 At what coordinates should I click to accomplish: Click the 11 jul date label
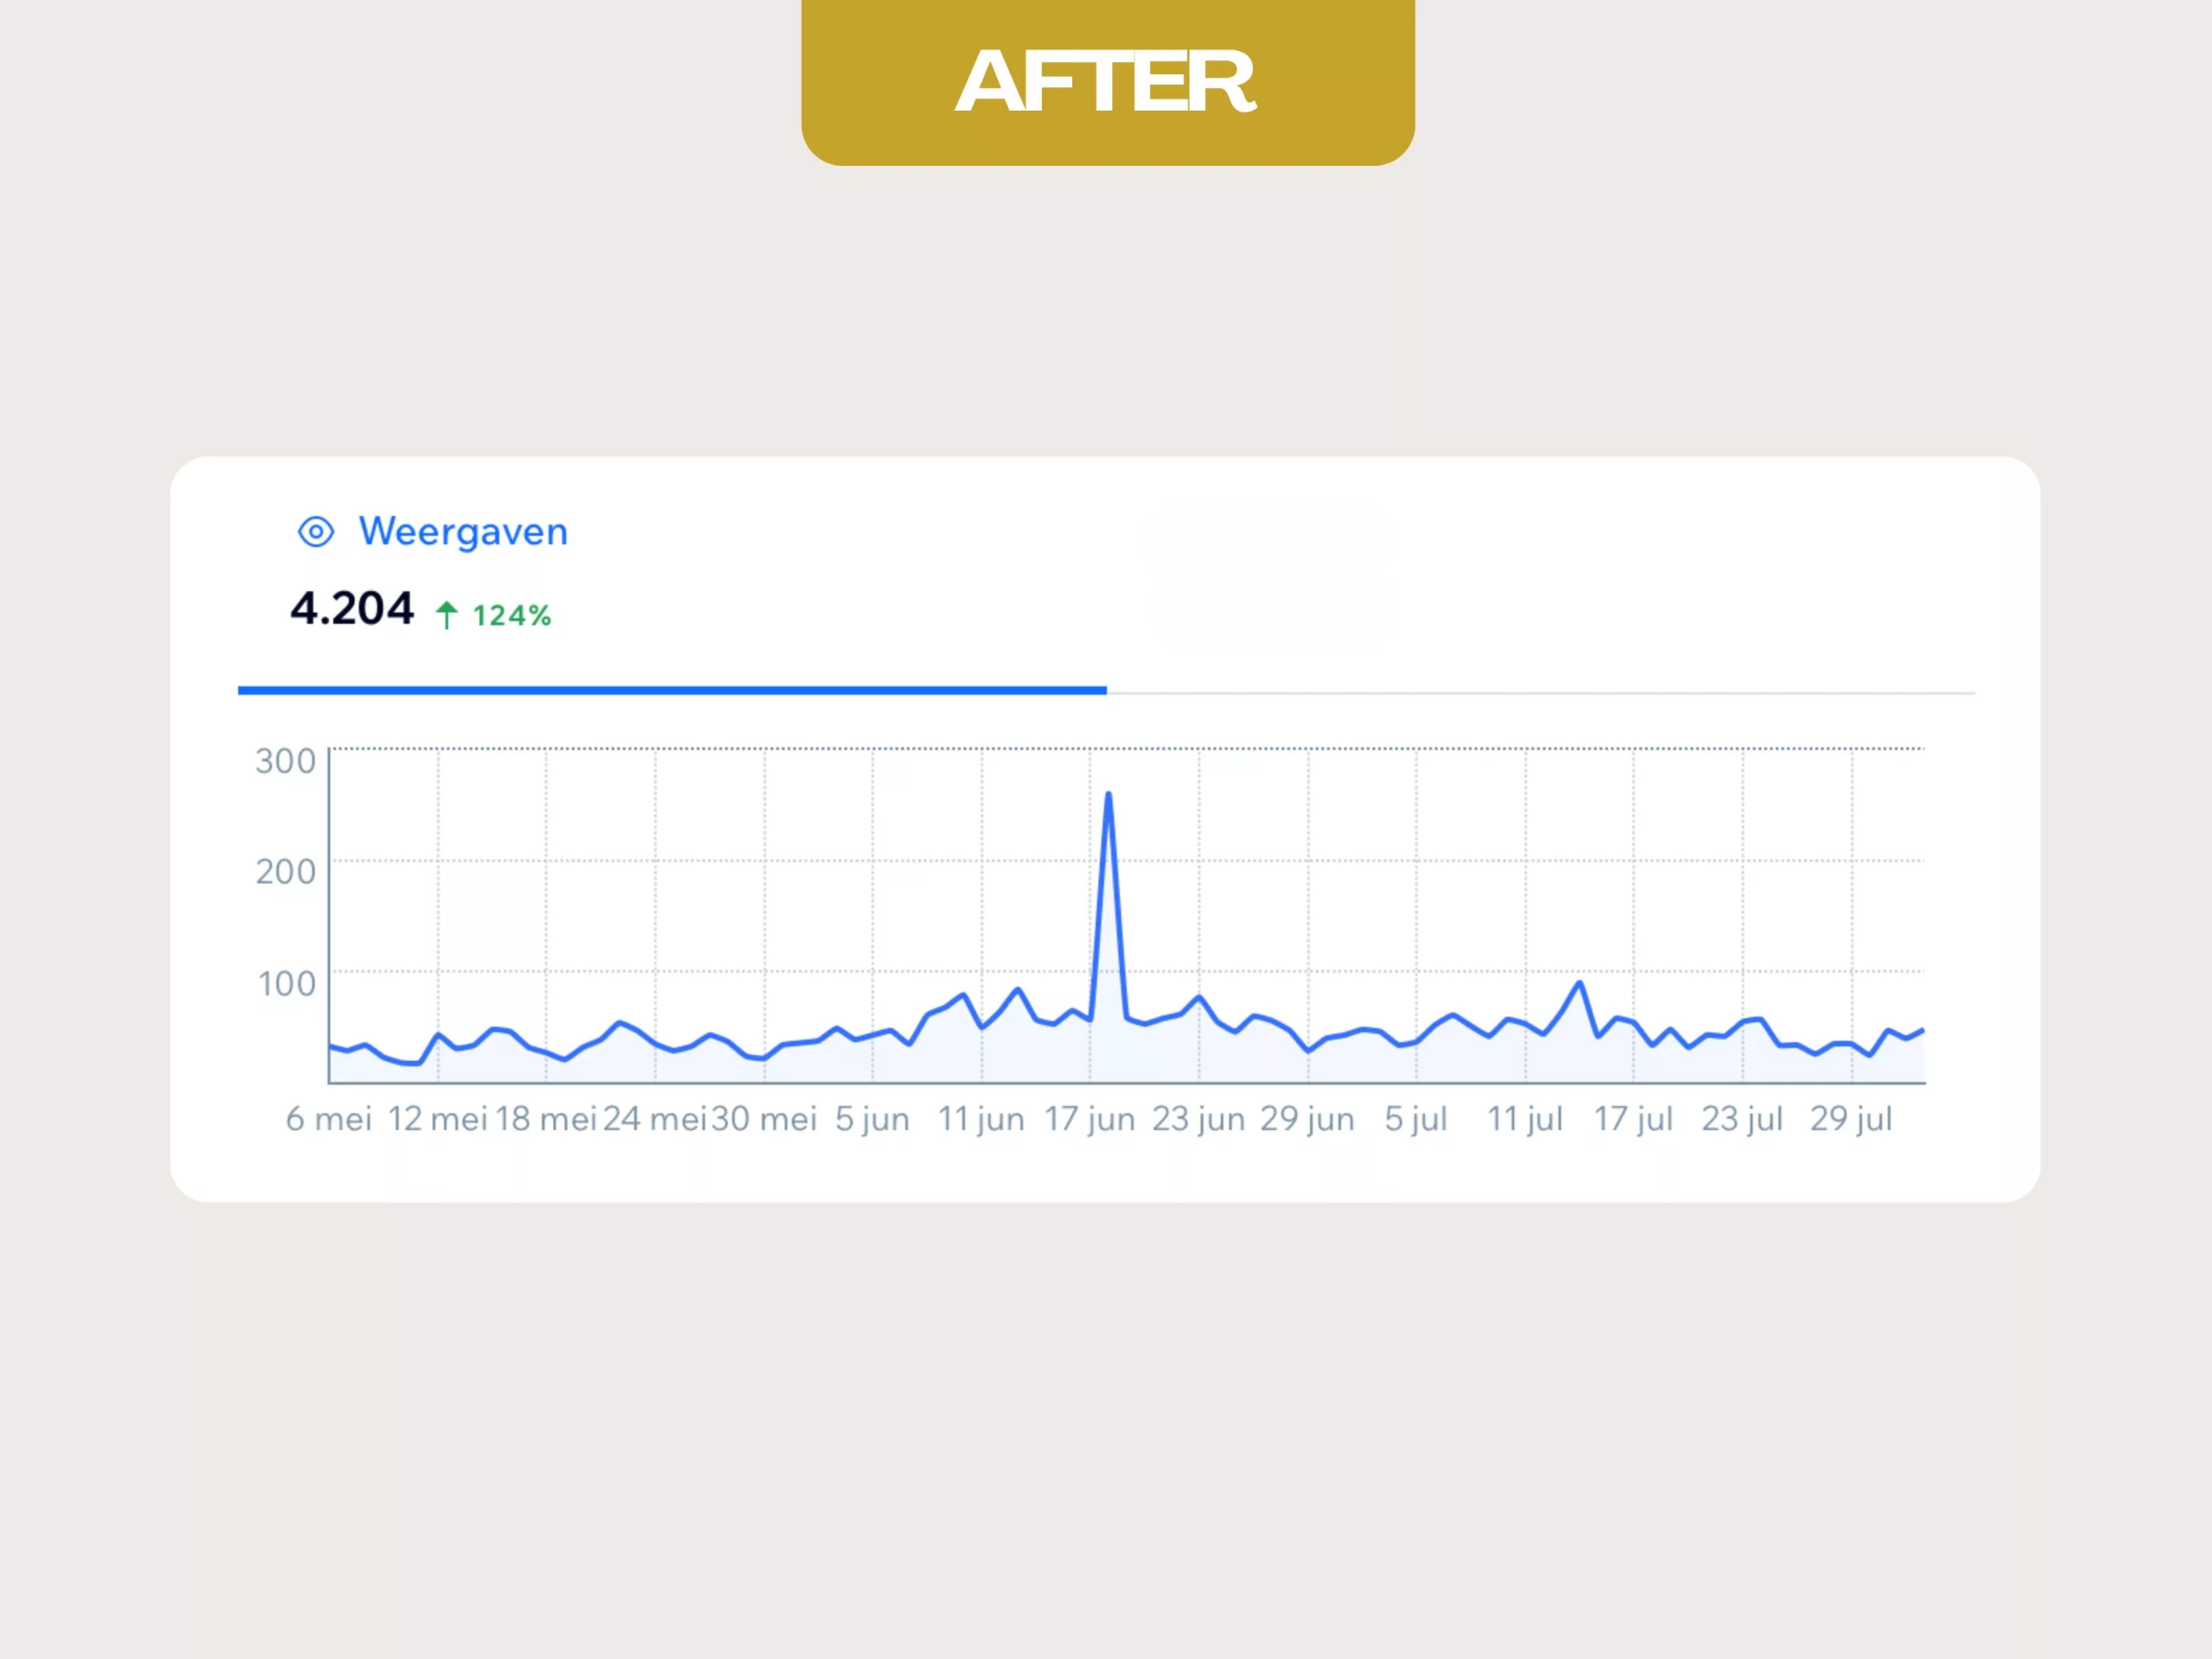1525,1119
